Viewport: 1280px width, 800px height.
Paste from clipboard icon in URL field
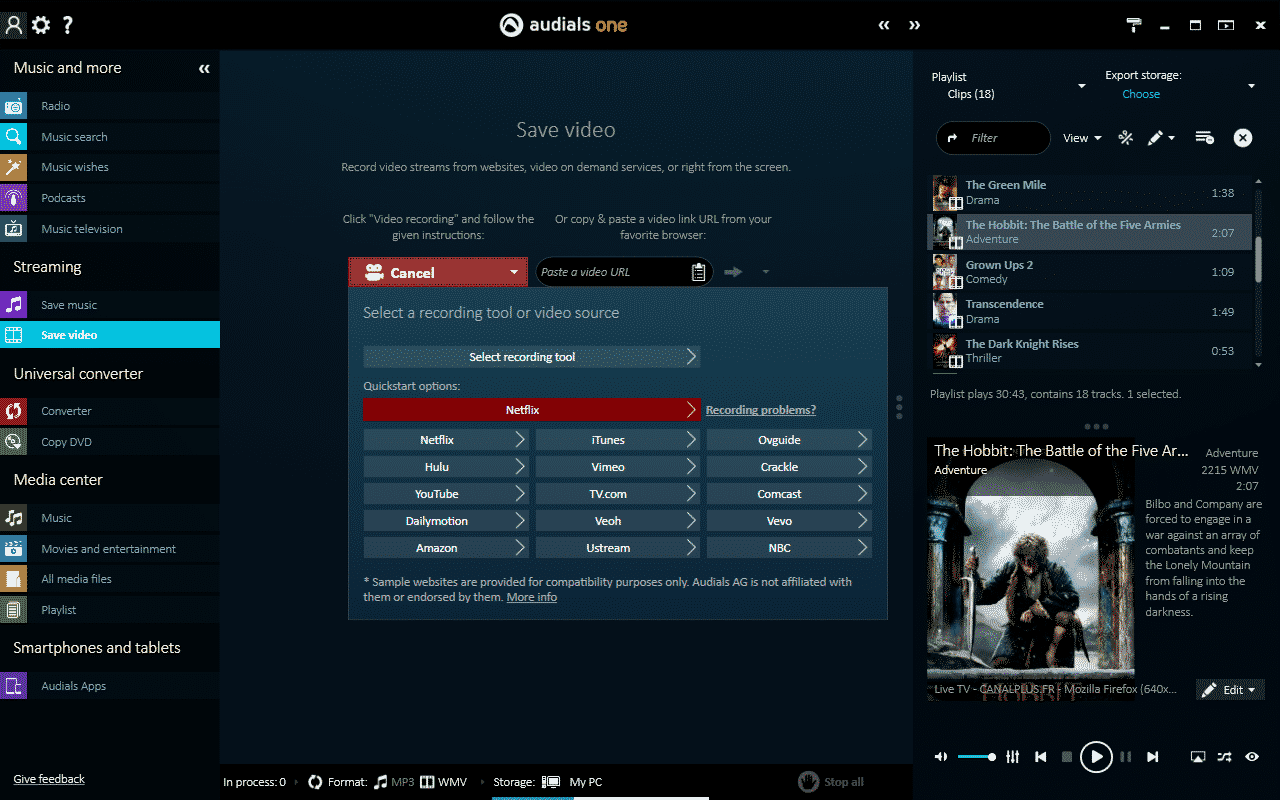coord(699,272)
